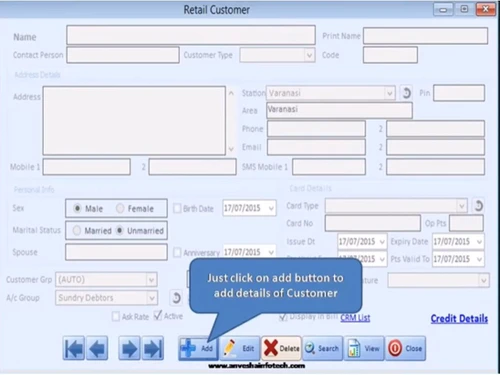Screen dimensions: 500x375
Task: Minimize the Retail Customer window
Action: click(443, 9)
